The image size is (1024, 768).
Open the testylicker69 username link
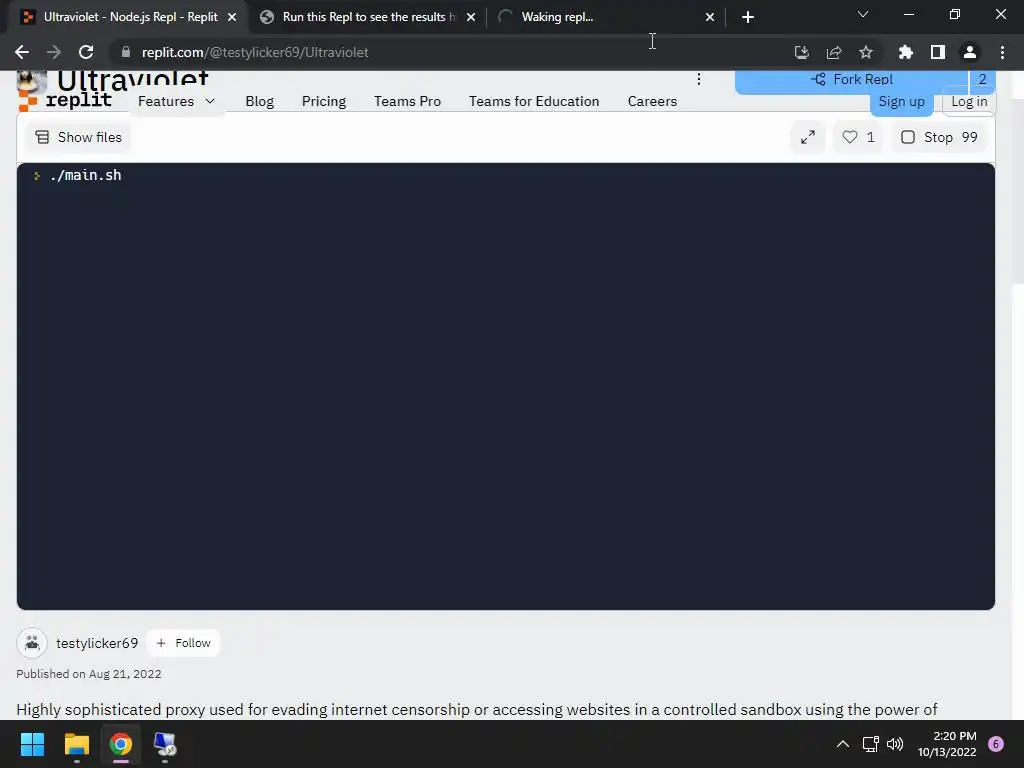(x=97, y=643)
